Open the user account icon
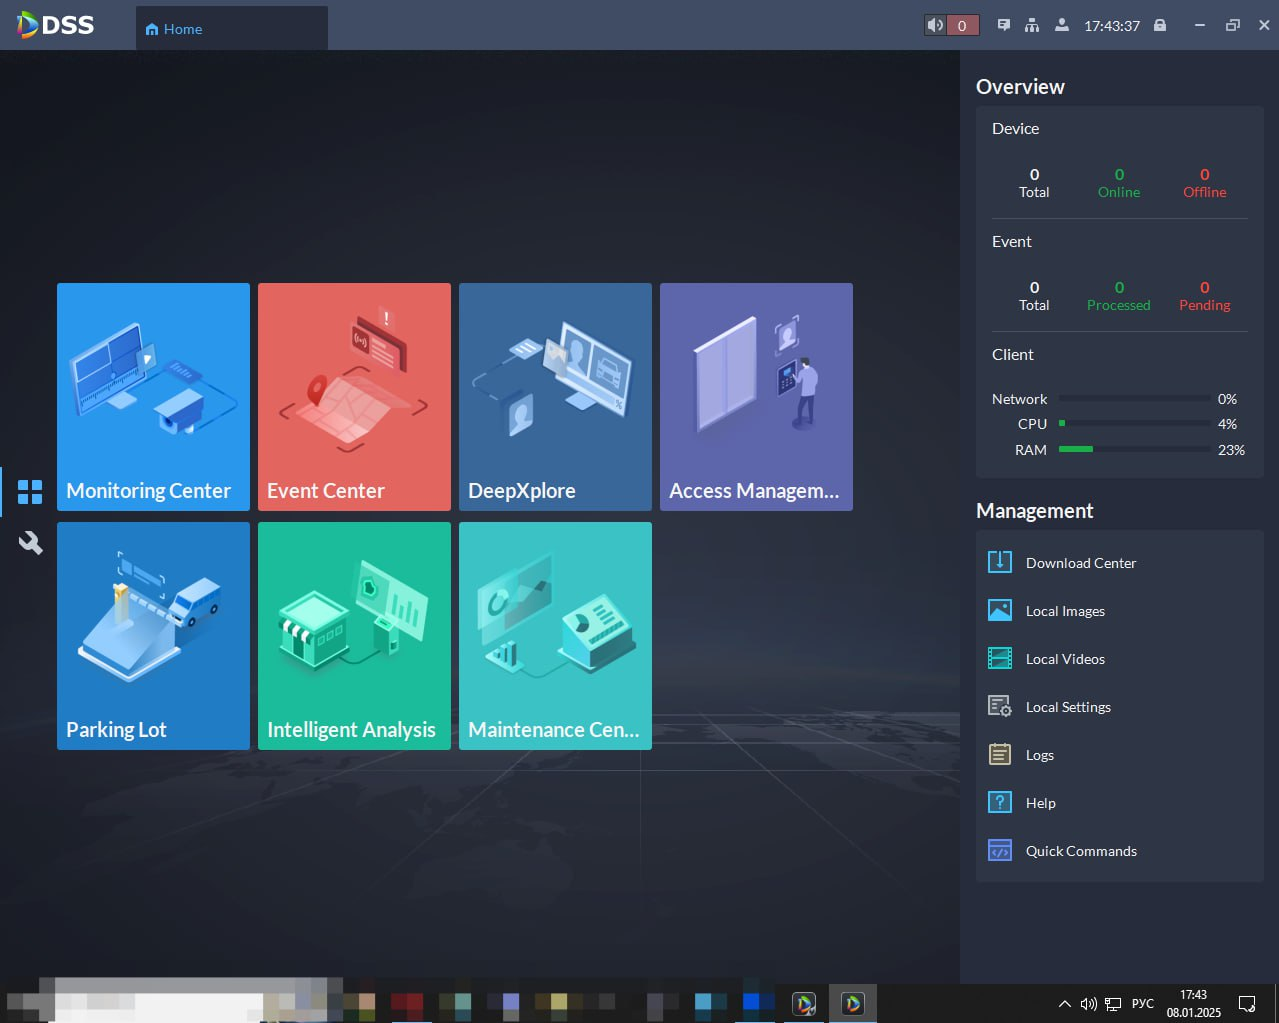This screenshot has height=1023, width=1279. tap(1061, 25)
